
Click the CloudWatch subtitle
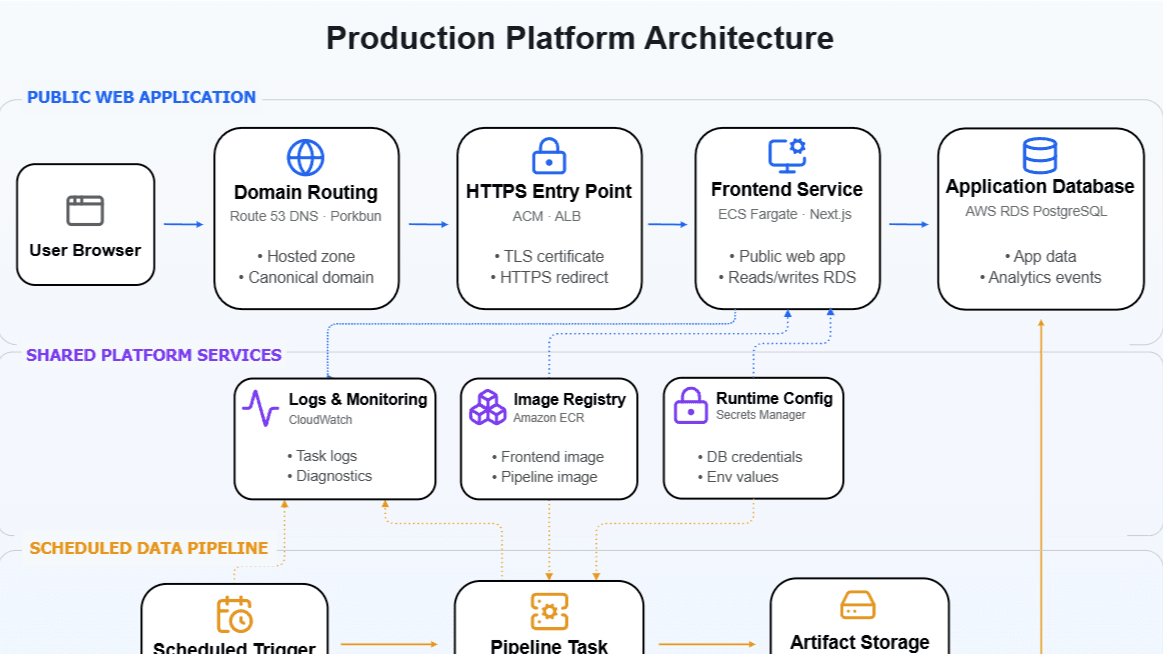tap(320, 420)
